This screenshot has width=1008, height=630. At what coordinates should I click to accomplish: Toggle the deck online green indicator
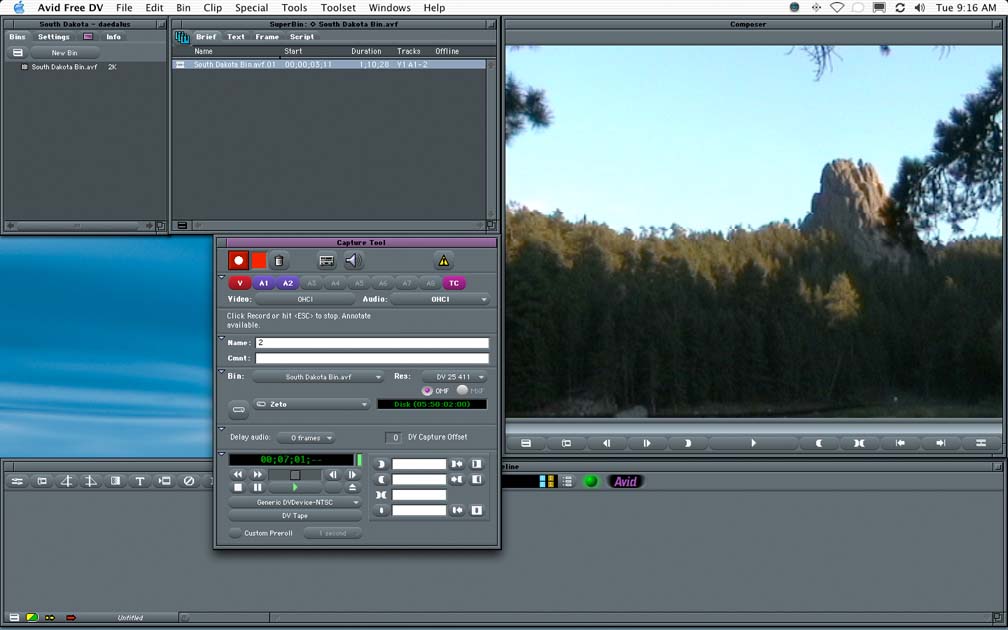coord(359,460)
